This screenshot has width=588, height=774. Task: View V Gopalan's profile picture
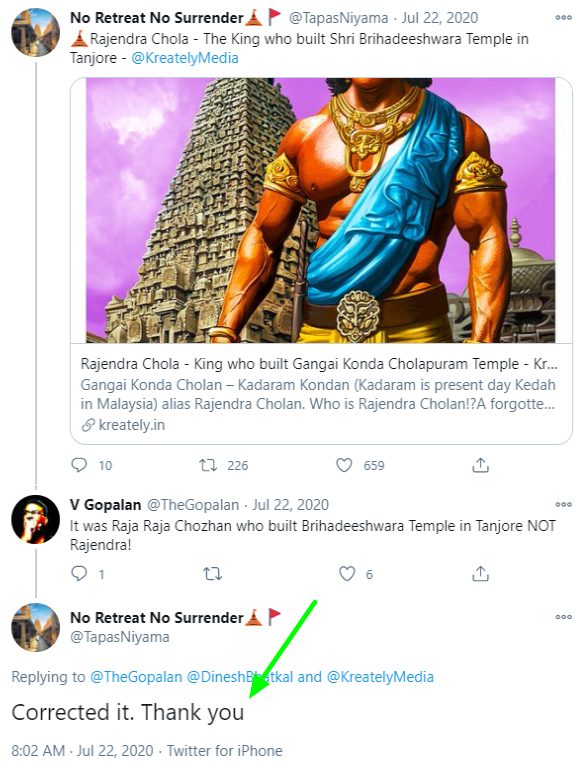pos(36,519)
